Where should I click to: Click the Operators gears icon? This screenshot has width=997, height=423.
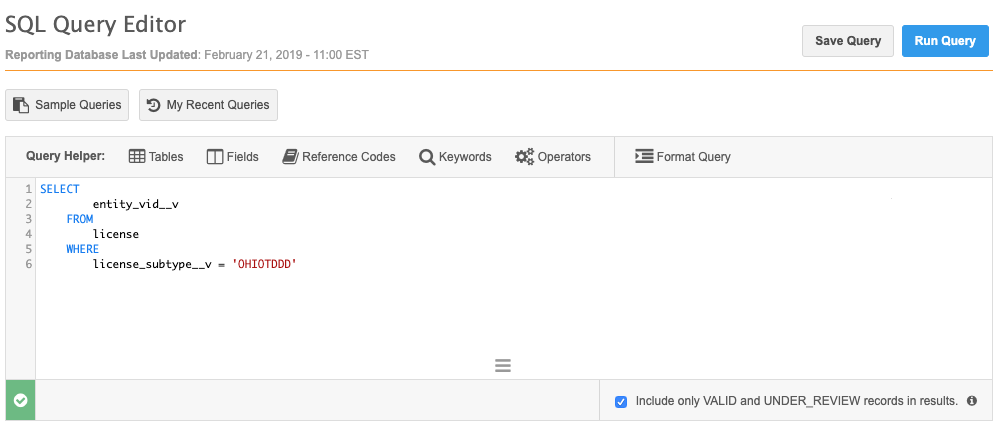pyautogui.click(x=524, y=156)
